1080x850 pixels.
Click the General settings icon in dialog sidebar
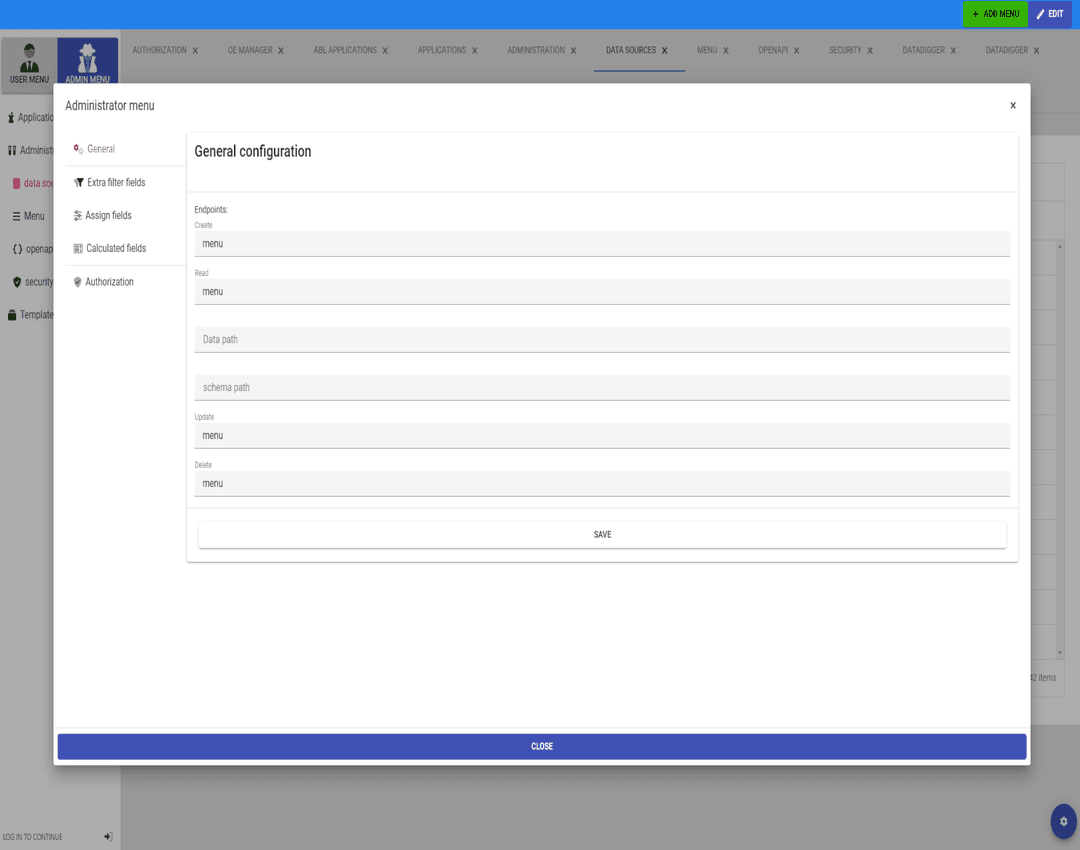[x=78, y=149]
